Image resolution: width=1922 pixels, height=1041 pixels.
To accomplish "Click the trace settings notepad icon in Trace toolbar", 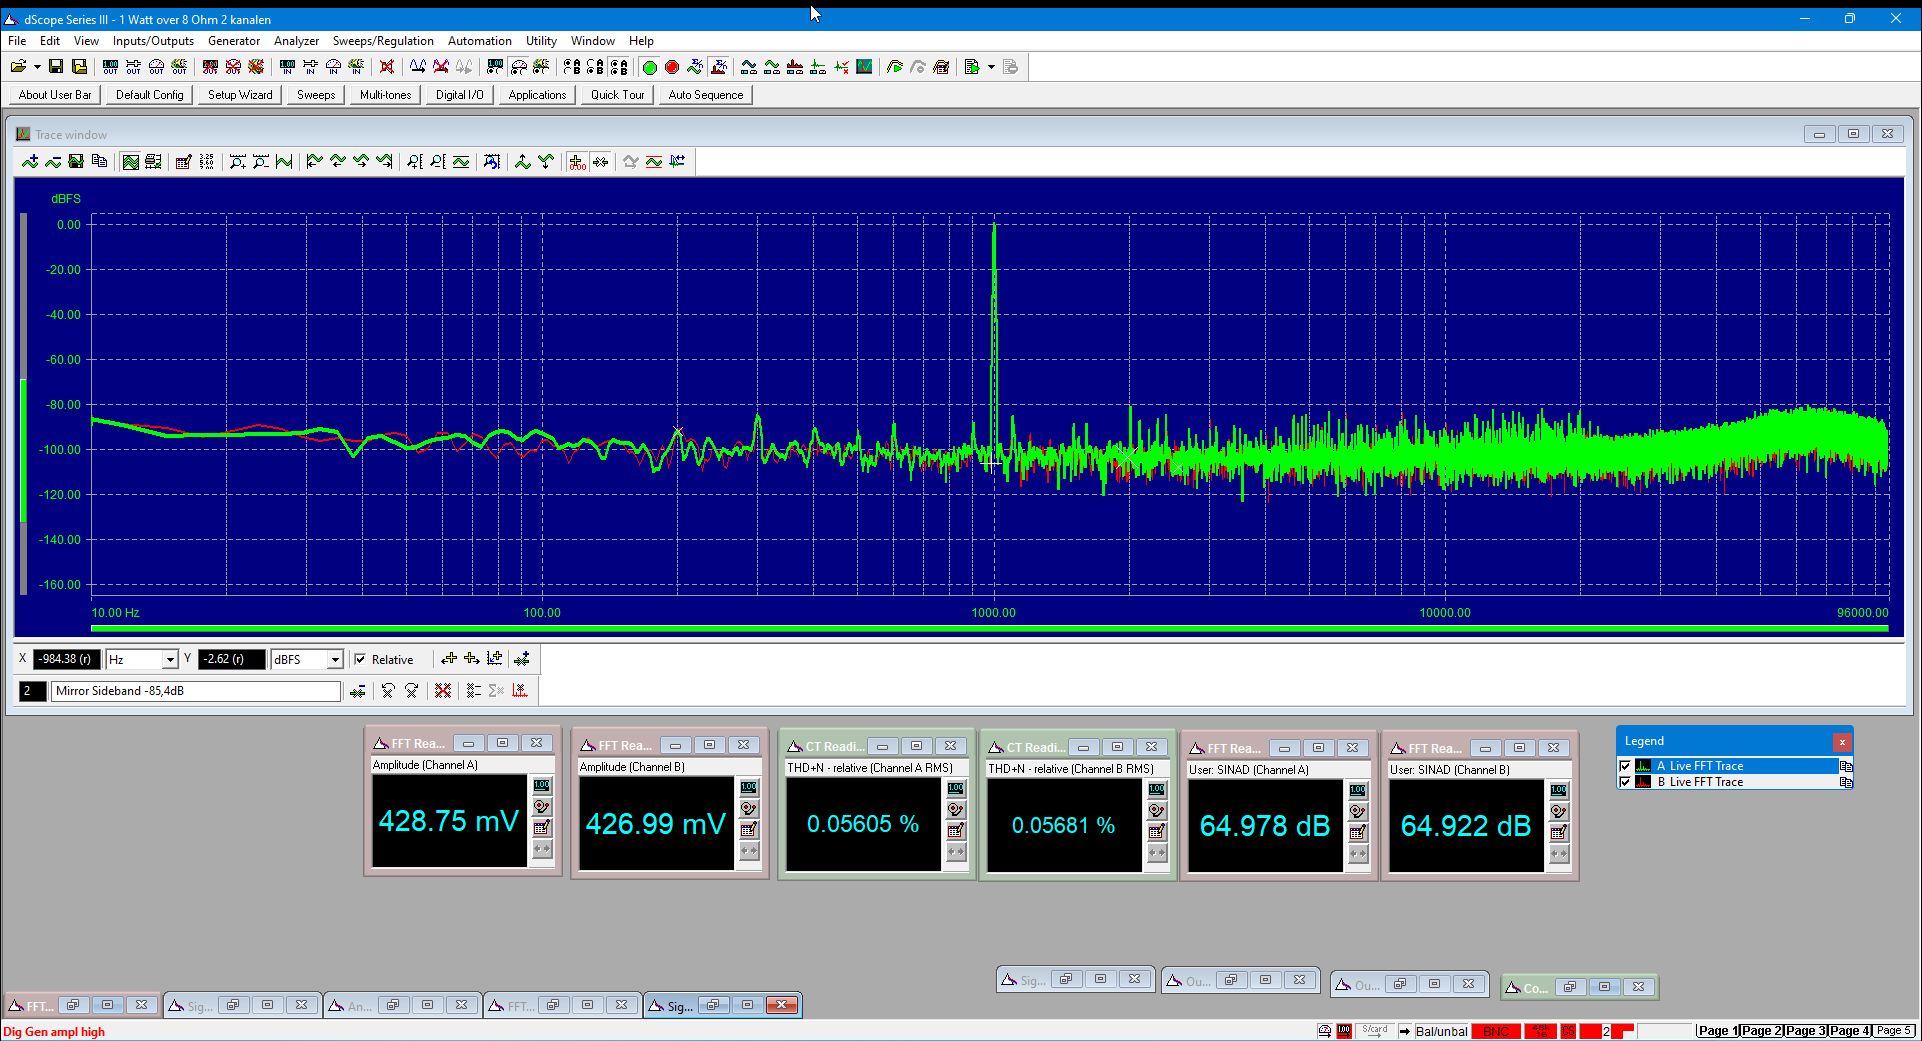I will pos(183,162).
